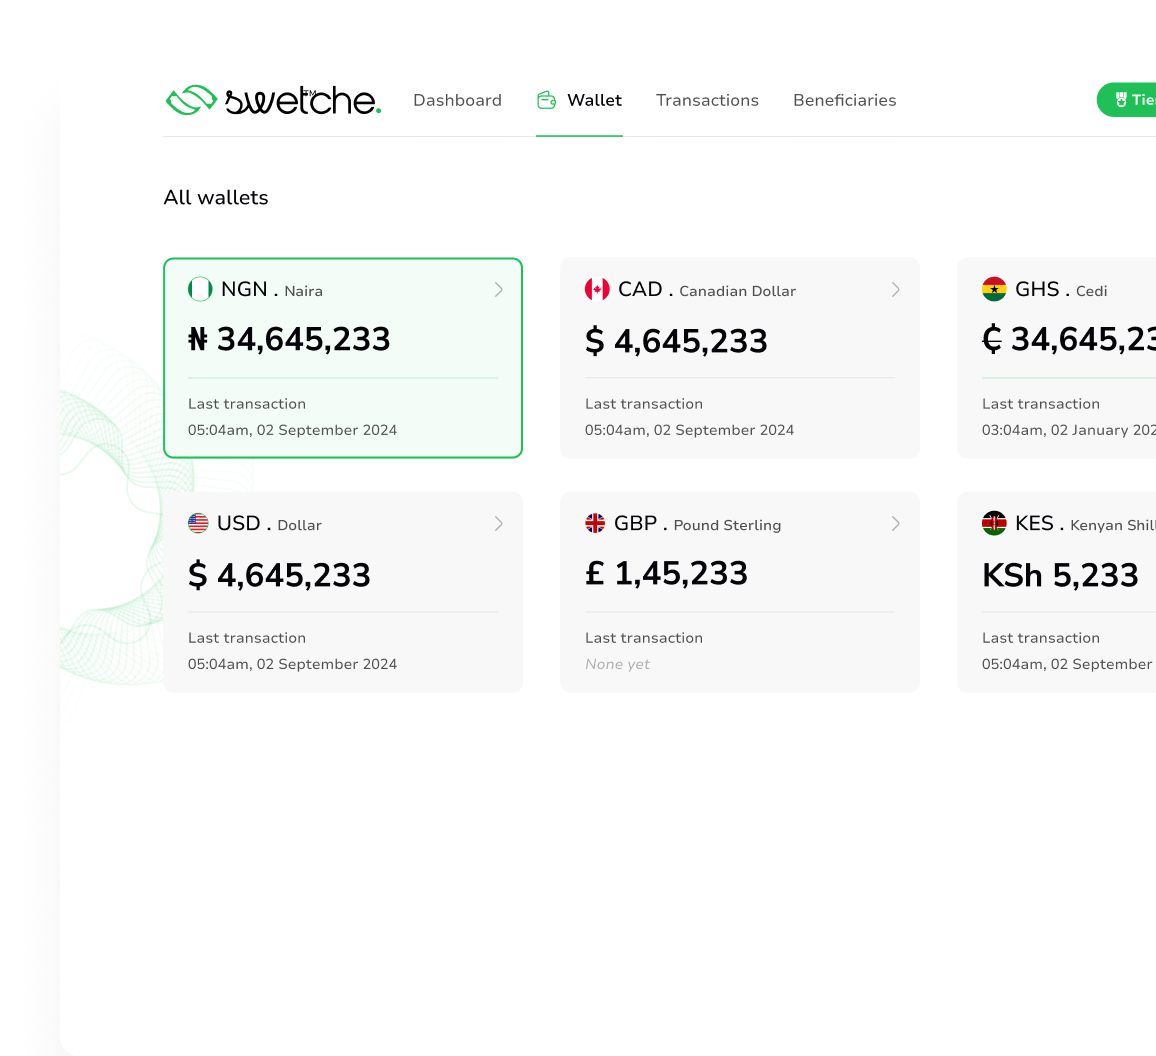Click the Nigerian flag icon

pos(200,290)
